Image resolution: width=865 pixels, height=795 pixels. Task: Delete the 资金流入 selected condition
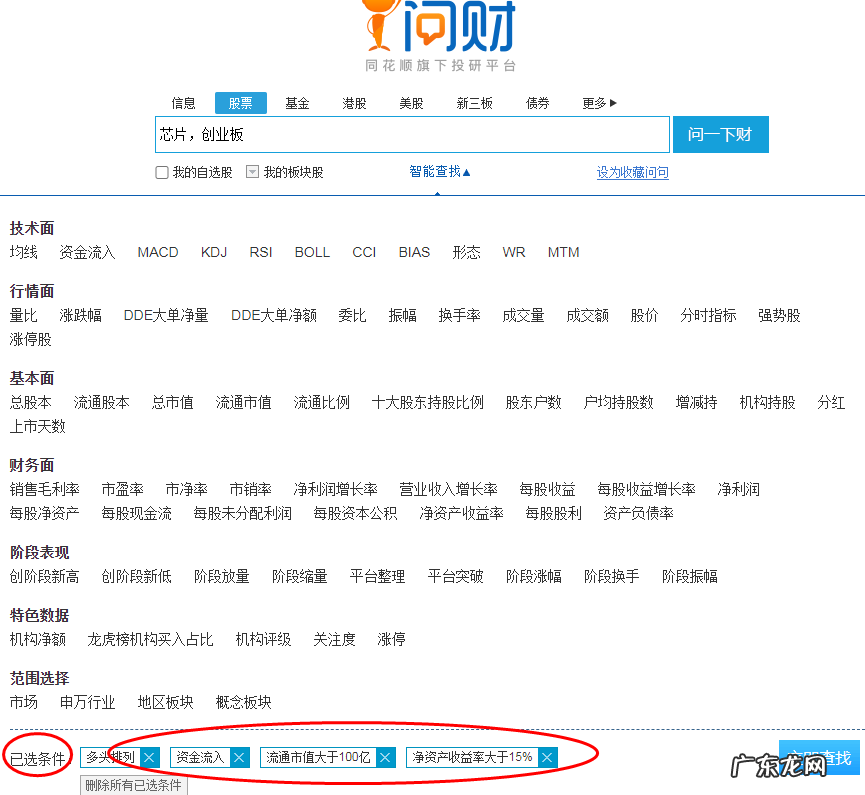click(x=239, y=757)
